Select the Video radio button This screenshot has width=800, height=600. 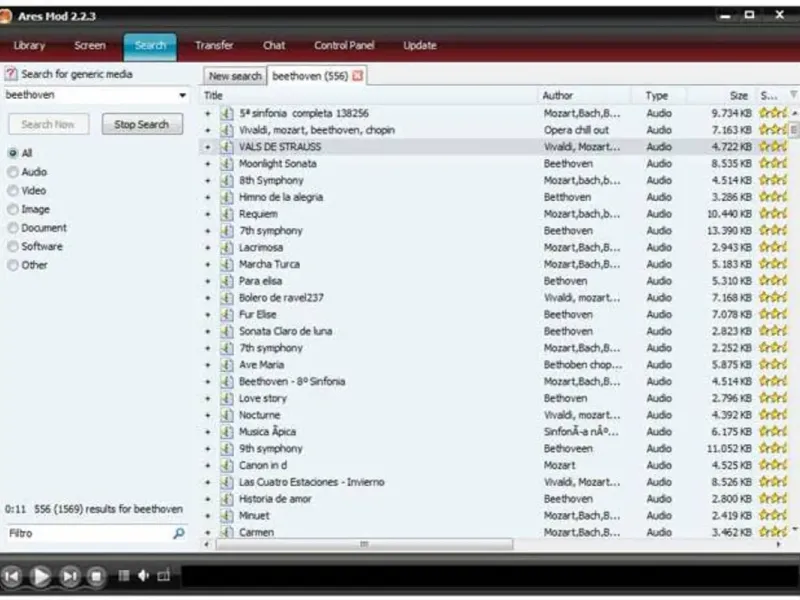(13, 191)
